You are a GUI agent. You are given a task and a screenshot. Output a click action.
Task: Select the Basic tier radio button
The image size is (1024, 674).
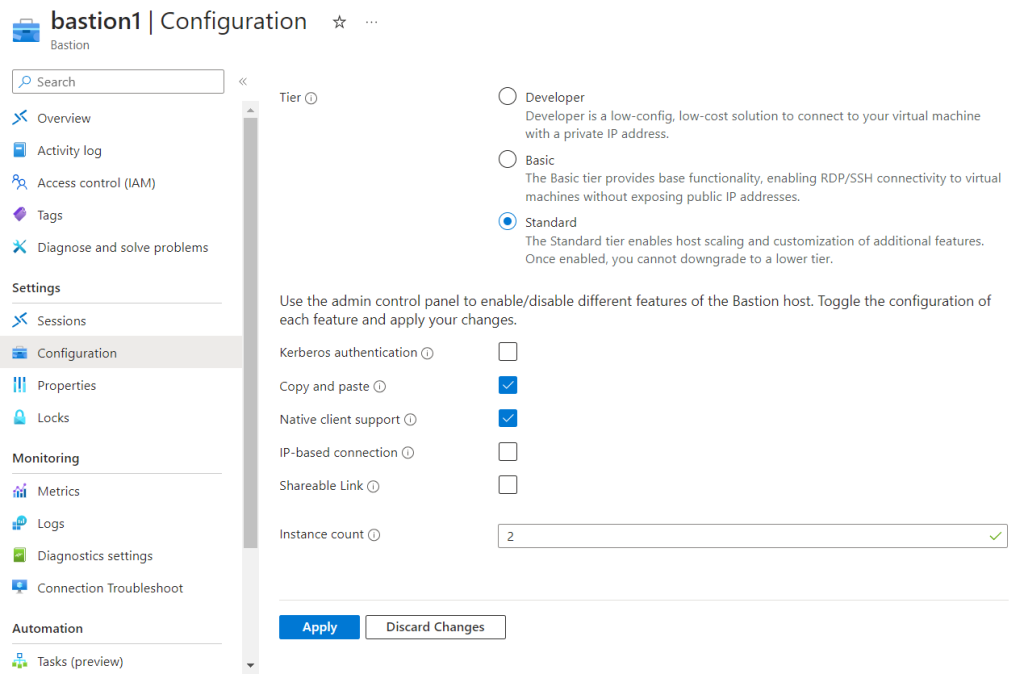click(x=507, y=159)
